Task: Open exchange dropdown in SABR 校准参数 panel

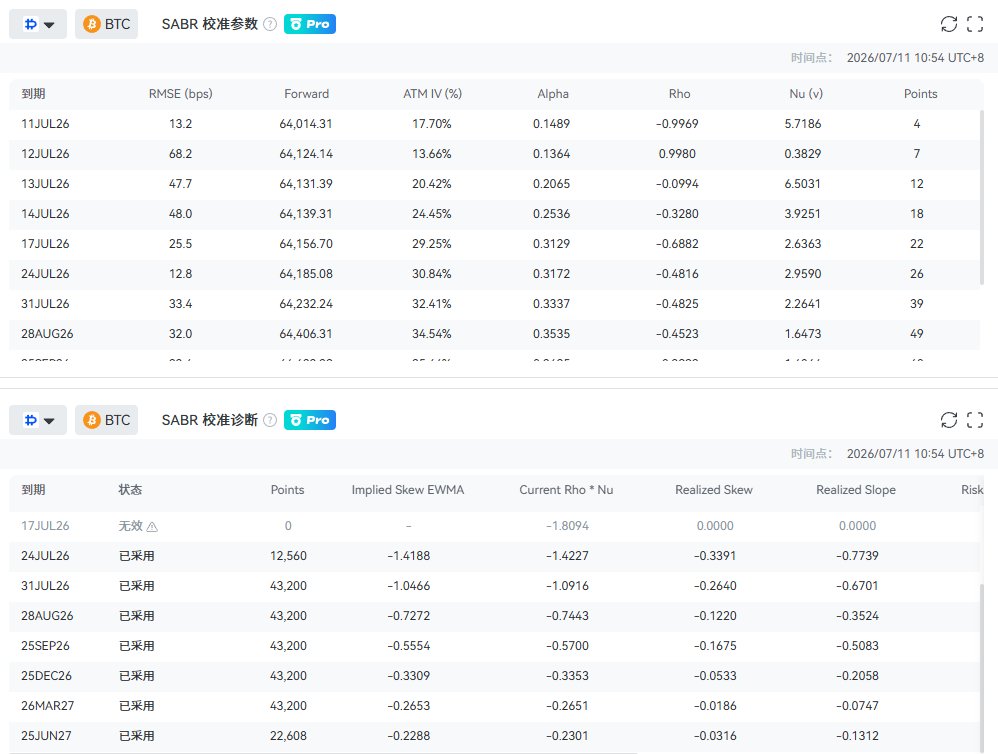Action: [38, 24]
